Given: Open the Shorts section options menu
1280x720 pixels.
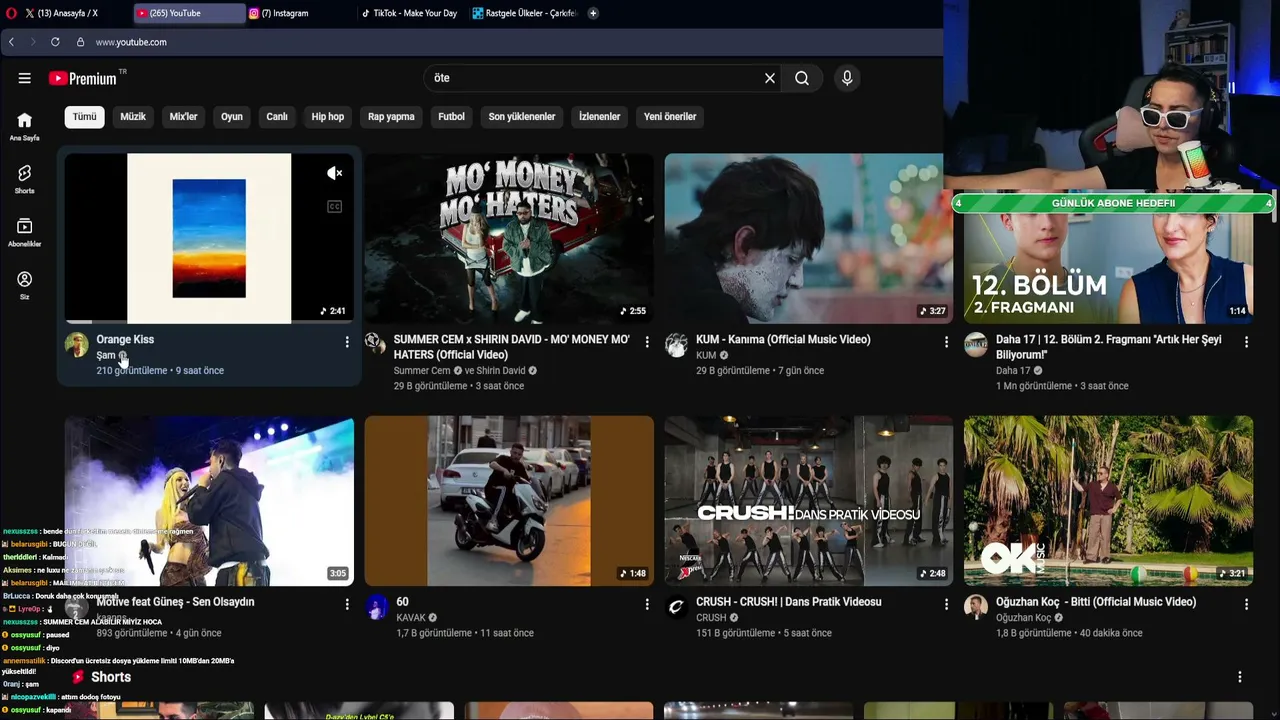Looking at the screenshot, I should tap(1240, 677).
